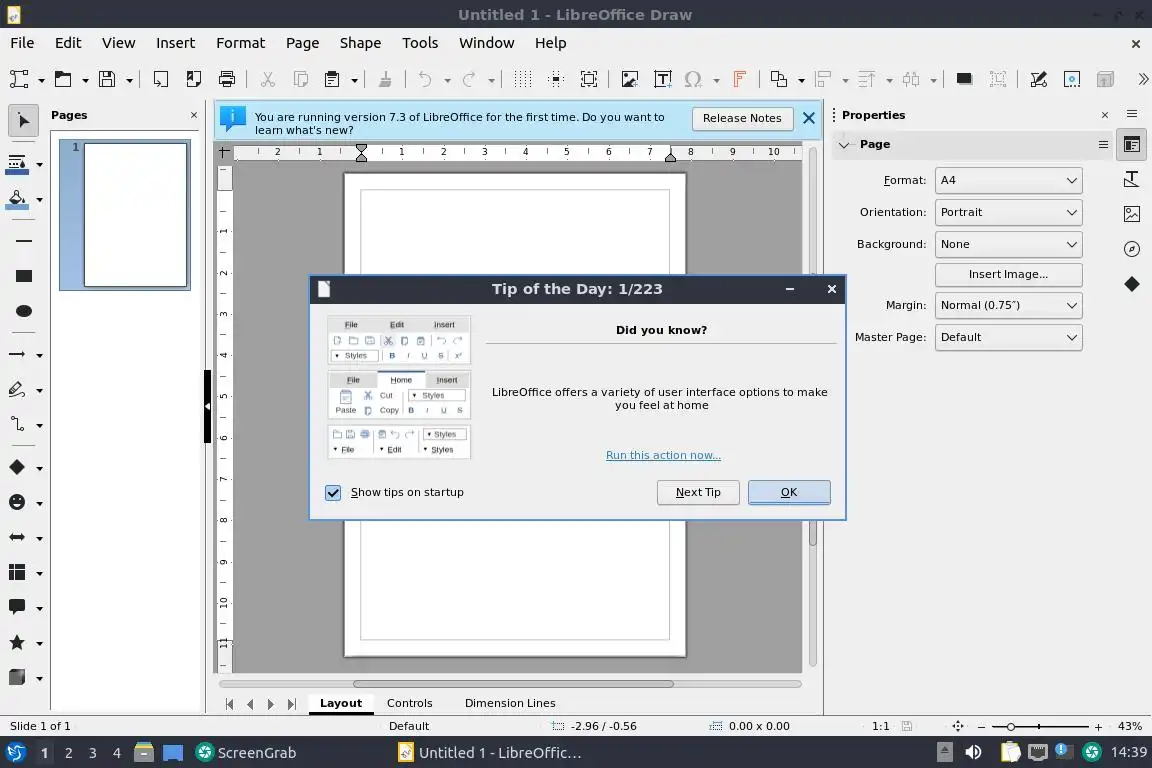The height and width of the screenshot is (768, 1152).
Task: Collapse the Page section chevron
Action: pos(844,145)
